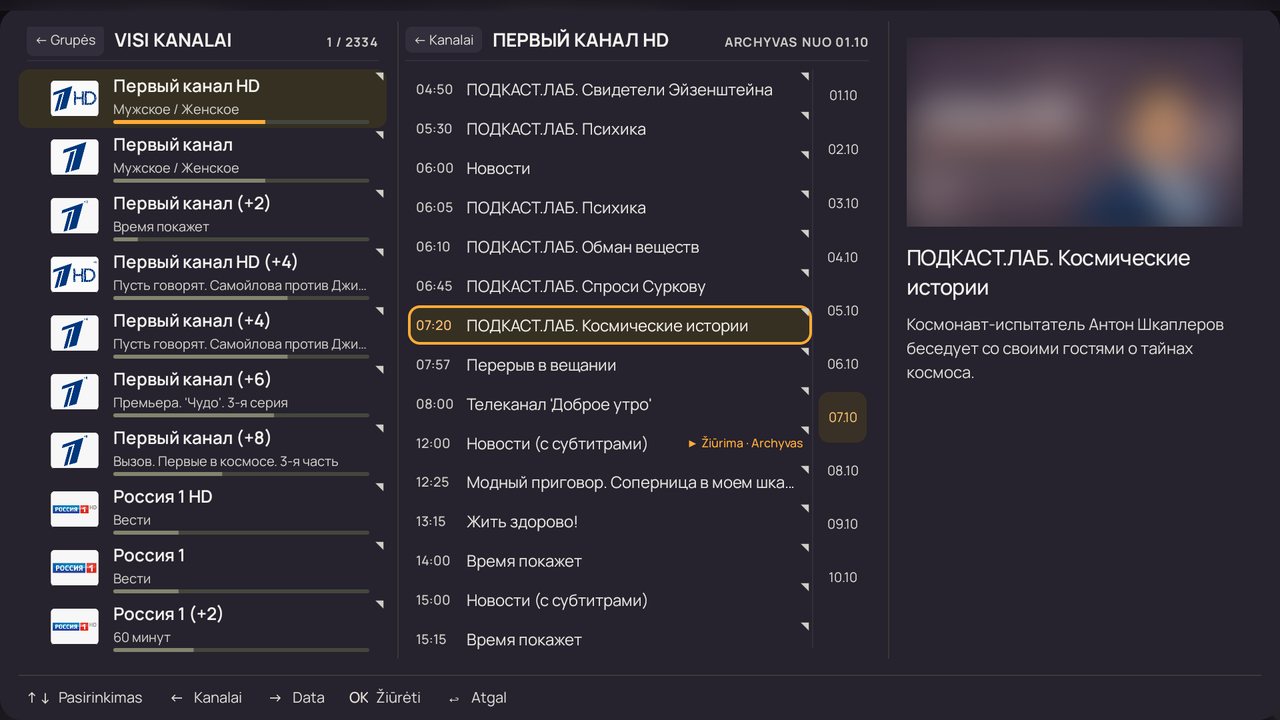Screen dimensions: 1280x720
Task: Select archive date 01.10
Action: 843,96
